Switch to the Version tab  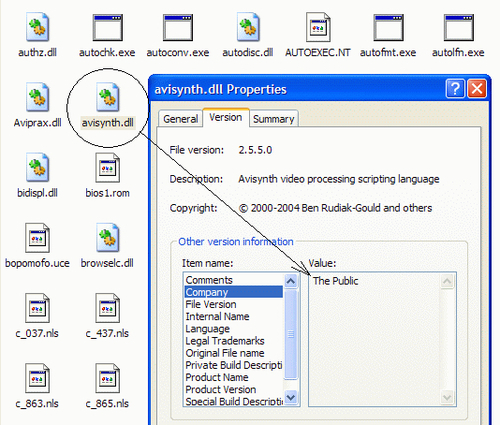(x=226, y=117)
